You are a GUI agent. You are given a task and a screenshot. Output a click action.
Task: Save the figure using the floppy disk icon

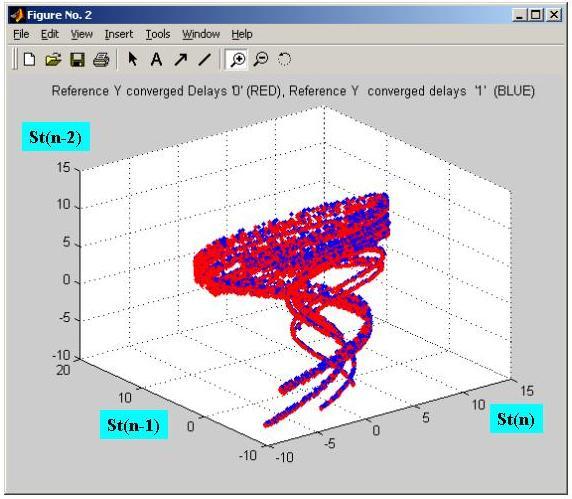pyautogui.click(x=77, y=59)
